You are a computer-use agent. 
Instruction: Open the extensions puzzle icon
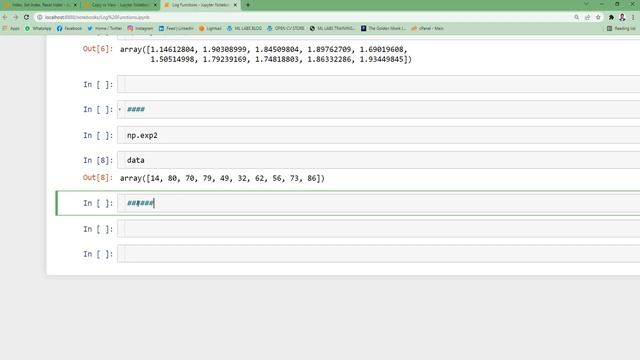[611, 17]
